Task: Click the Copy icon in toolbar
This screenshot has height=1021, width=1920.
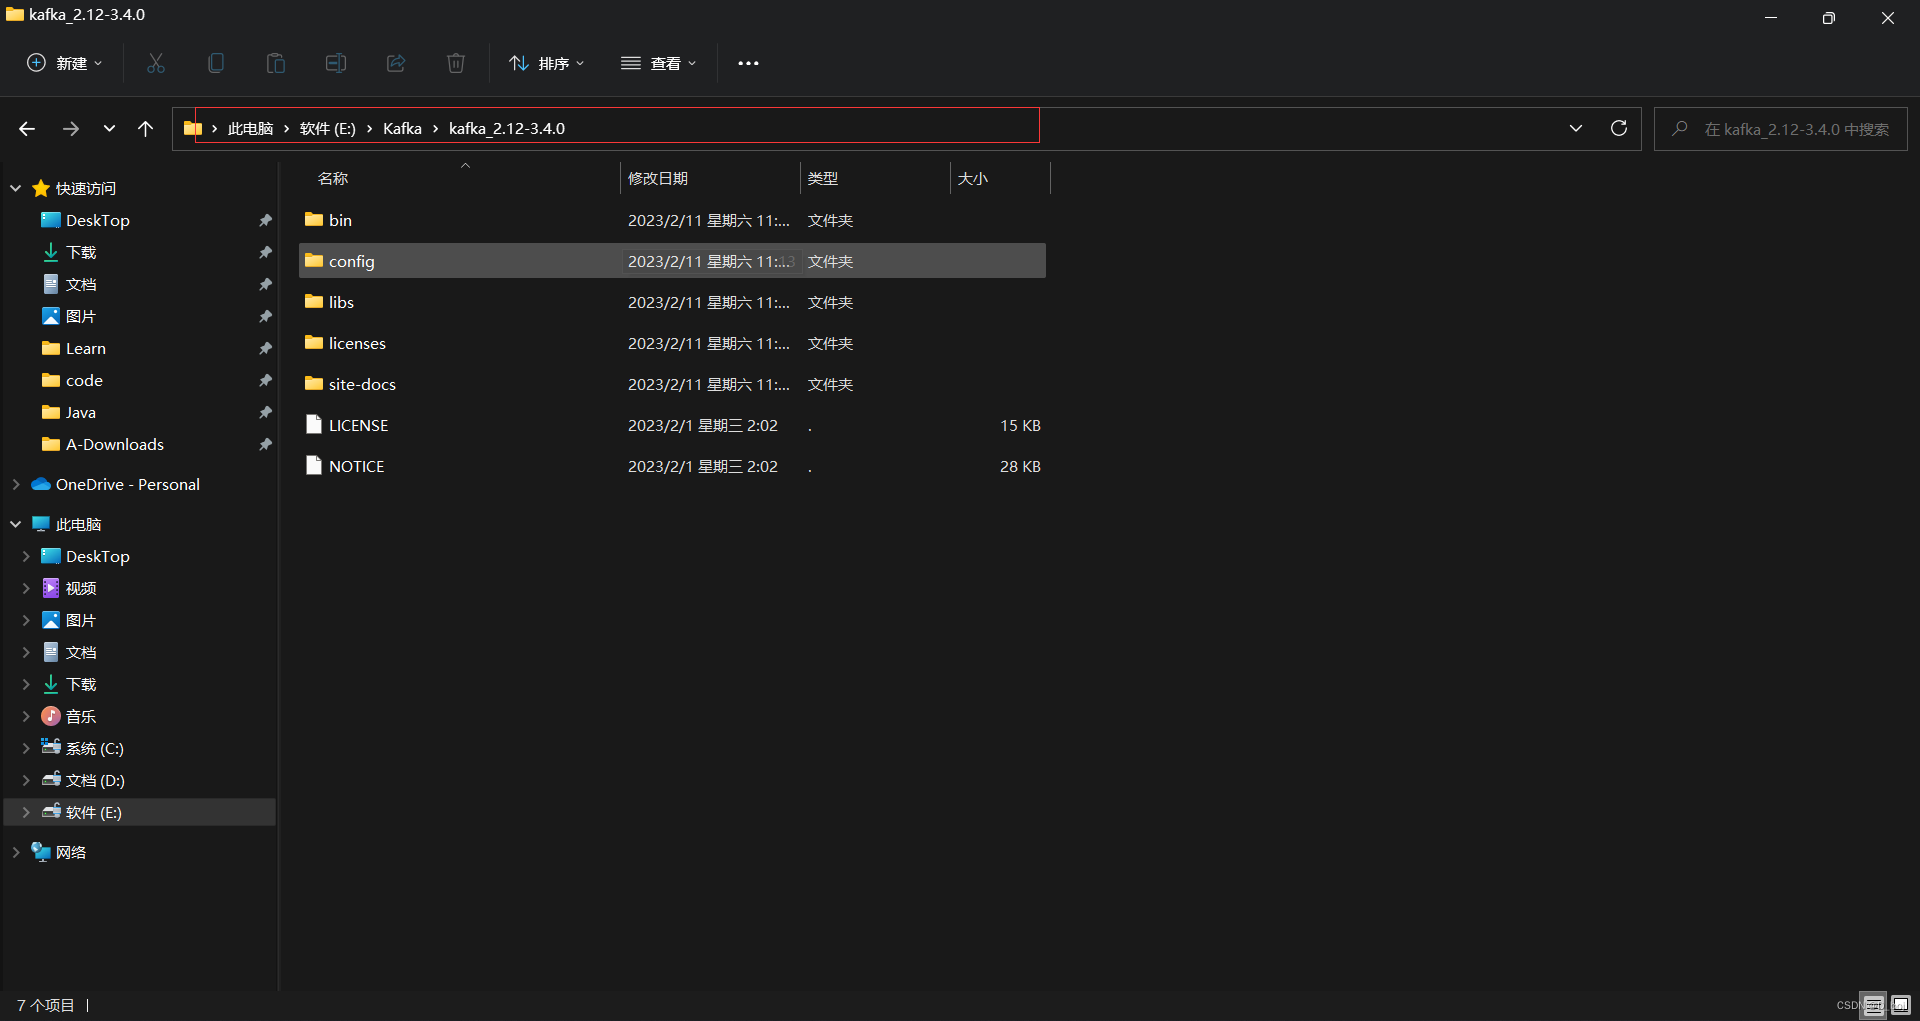Action: point(216,63)
